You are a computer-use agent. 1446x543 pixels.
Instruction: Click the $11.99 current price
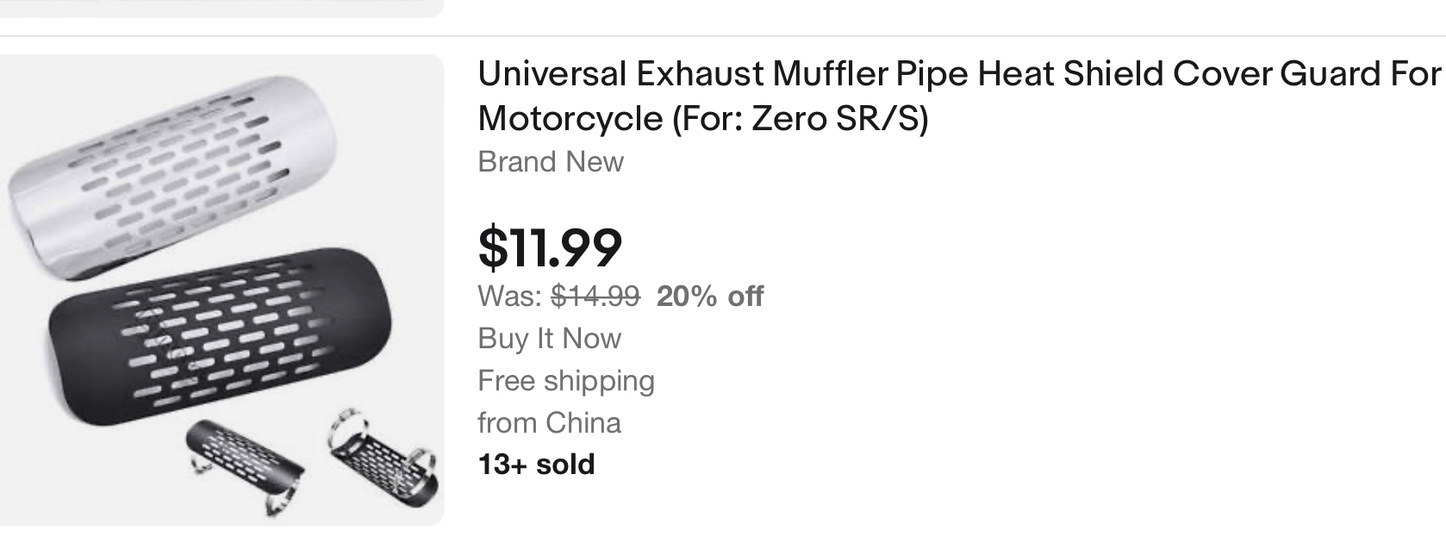point(550,247)
